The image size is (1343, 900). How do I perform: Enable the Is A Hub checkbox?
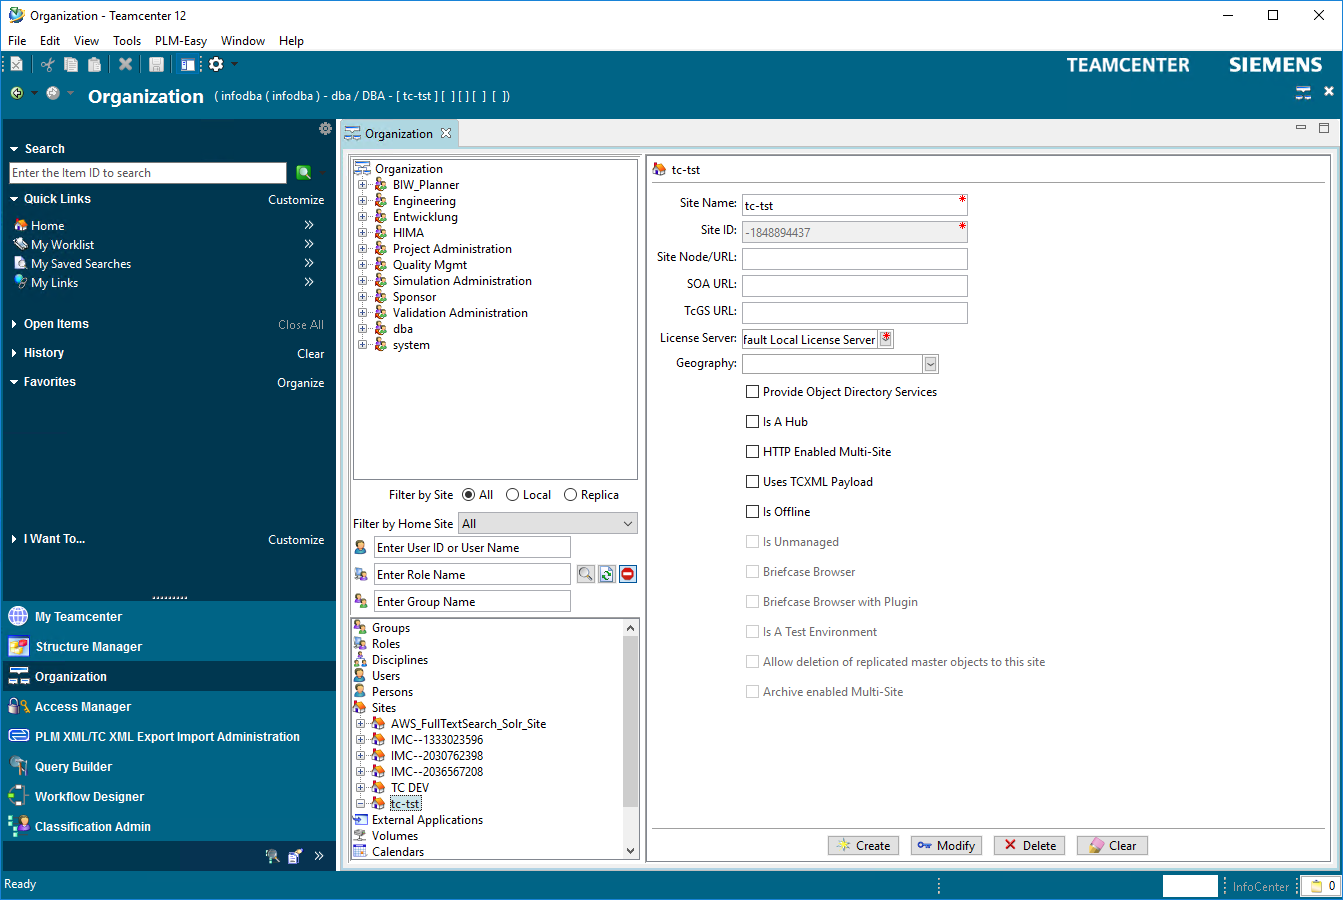pos(753,422)
